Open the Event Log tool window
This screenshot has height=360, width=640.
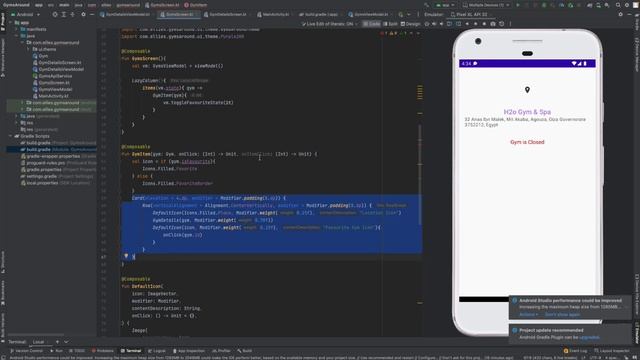click(575, 351)
